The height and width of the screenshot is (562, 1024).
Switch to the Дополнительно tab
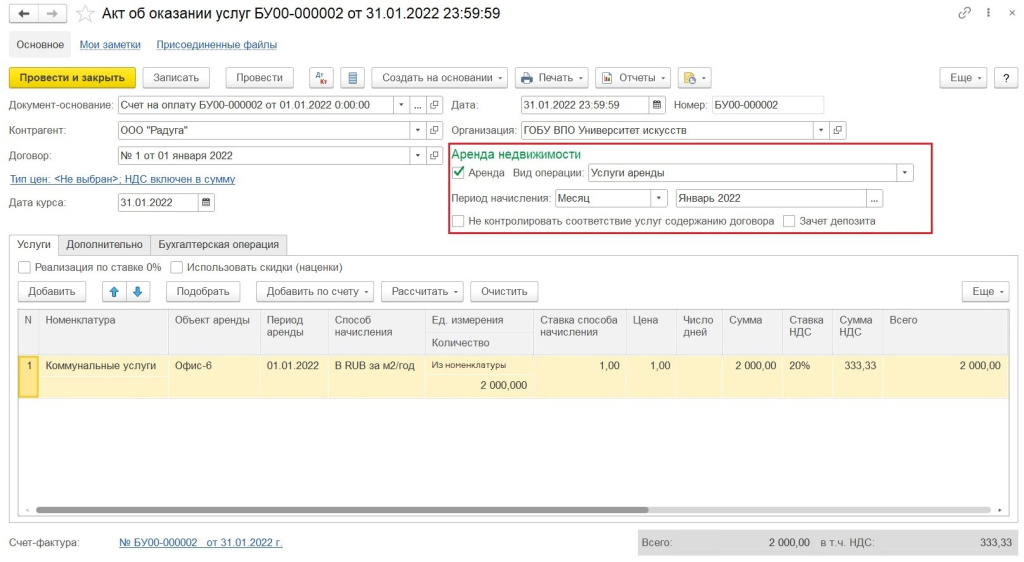tap(105, 244)
